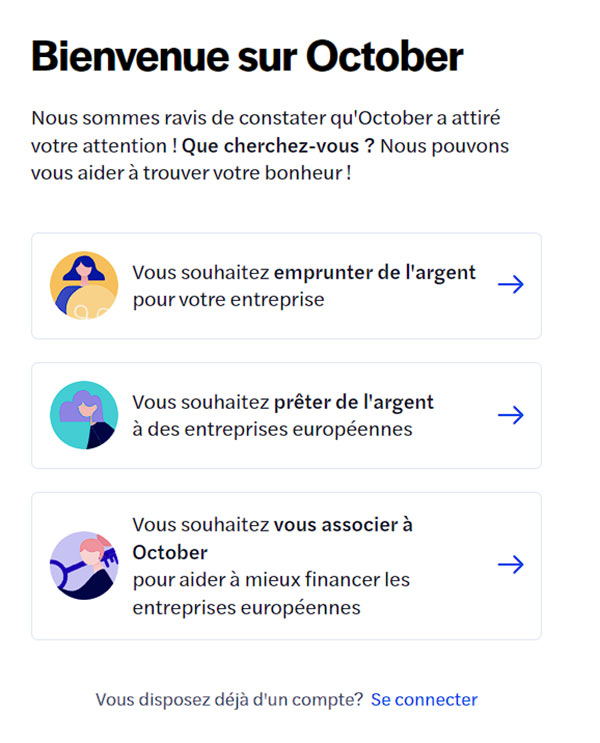Image resolution: width=600 pixels, height=743 pixels.
Task: Select the lend card's blank area before the arrow
Action: (464, 415)
